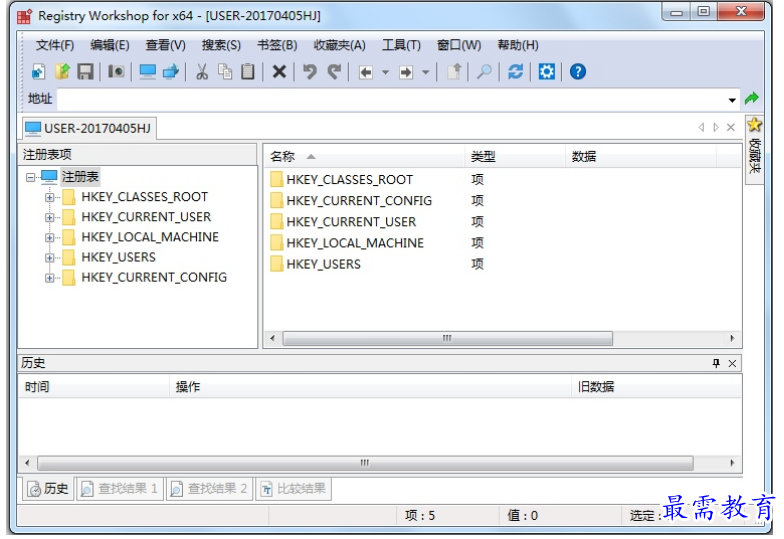784x539 pixels.
Task: Expand HKEY_USERS in the tree
Action: [50, 258]
